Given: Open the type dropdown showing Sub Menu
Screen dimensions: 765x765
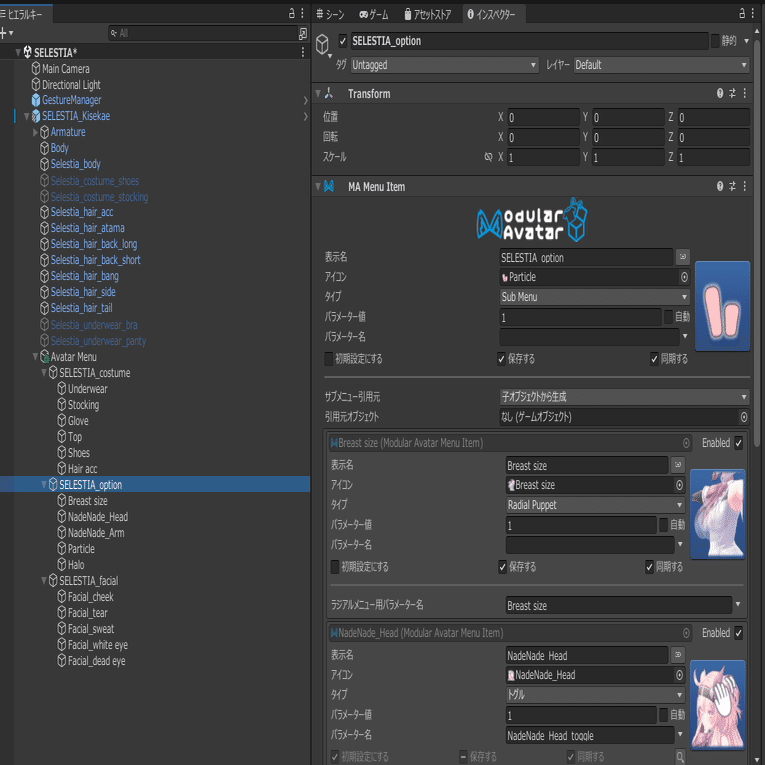Looking at the screenshot, I should click(x=595, y=297).
